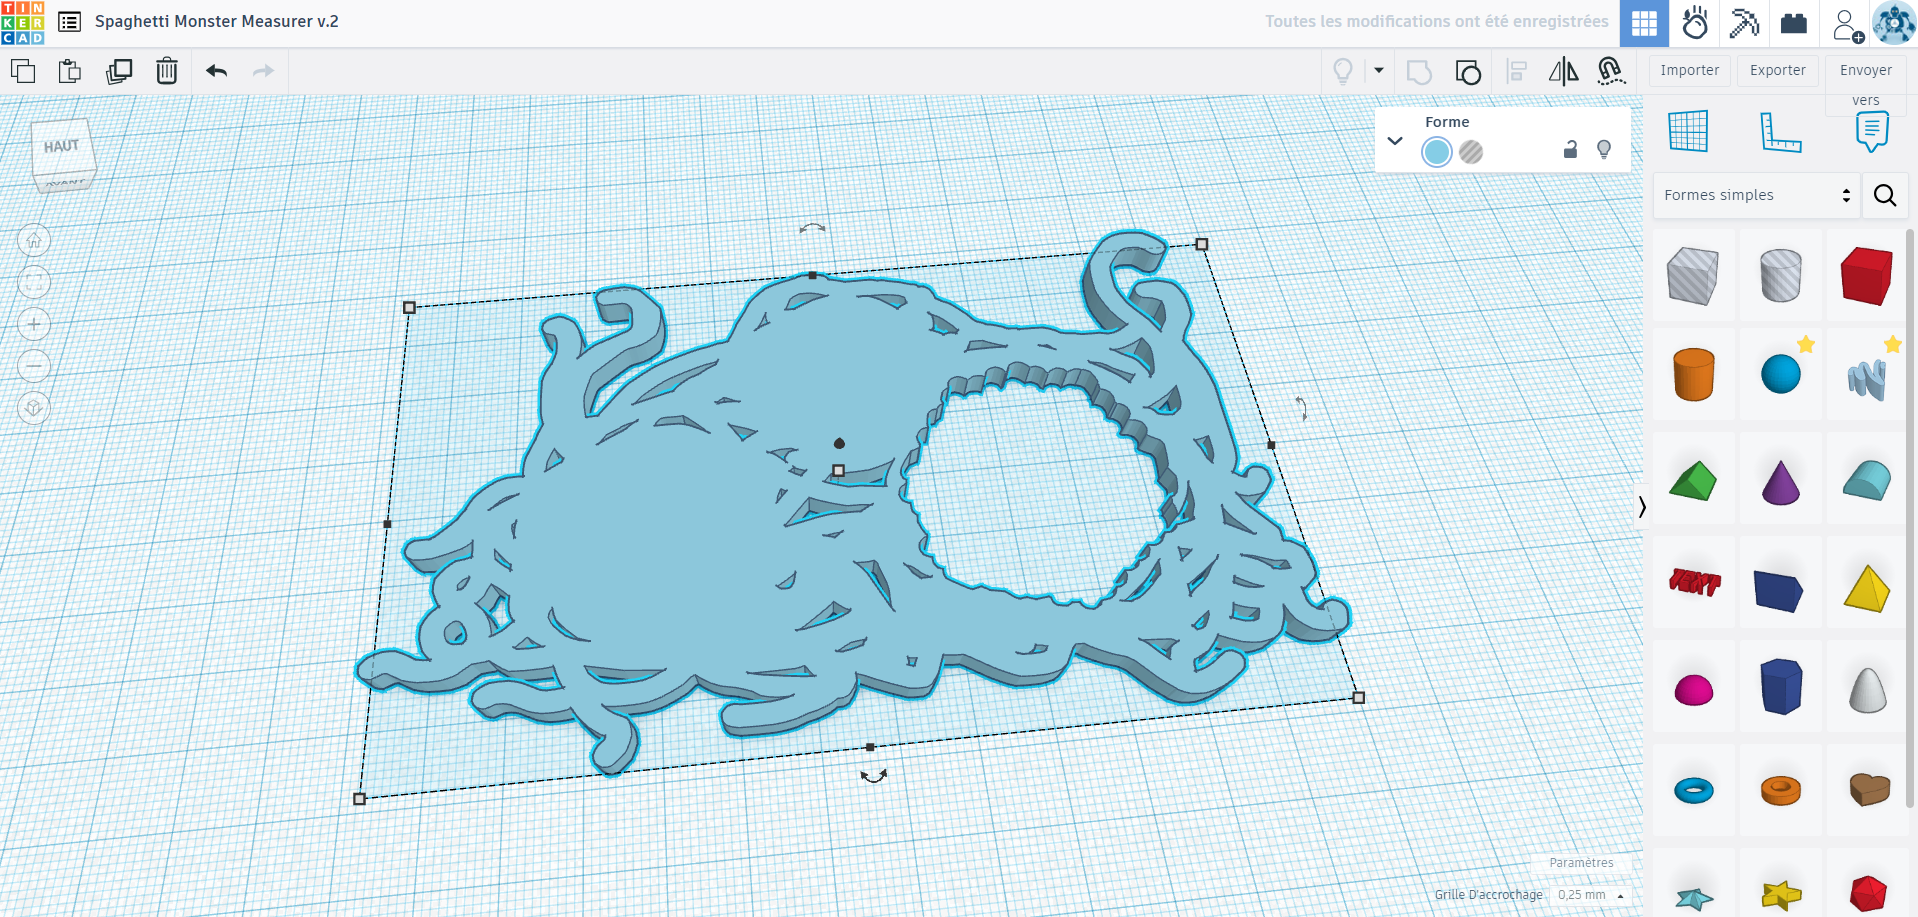Invite collaborators with add-person icon

pos(1847,25)
